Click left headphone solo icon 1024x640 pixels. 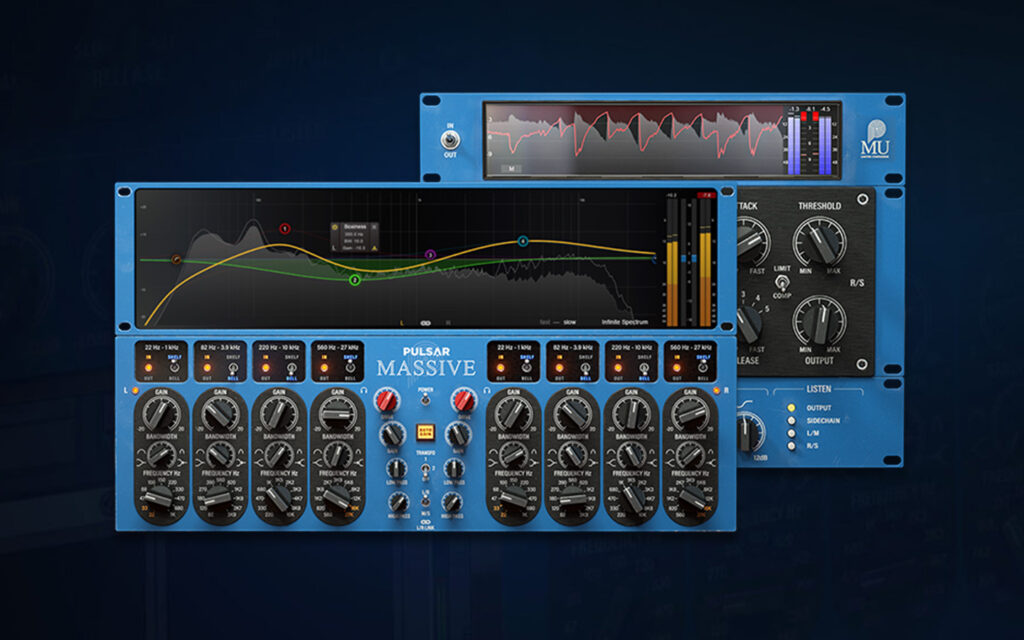(364, 390)
